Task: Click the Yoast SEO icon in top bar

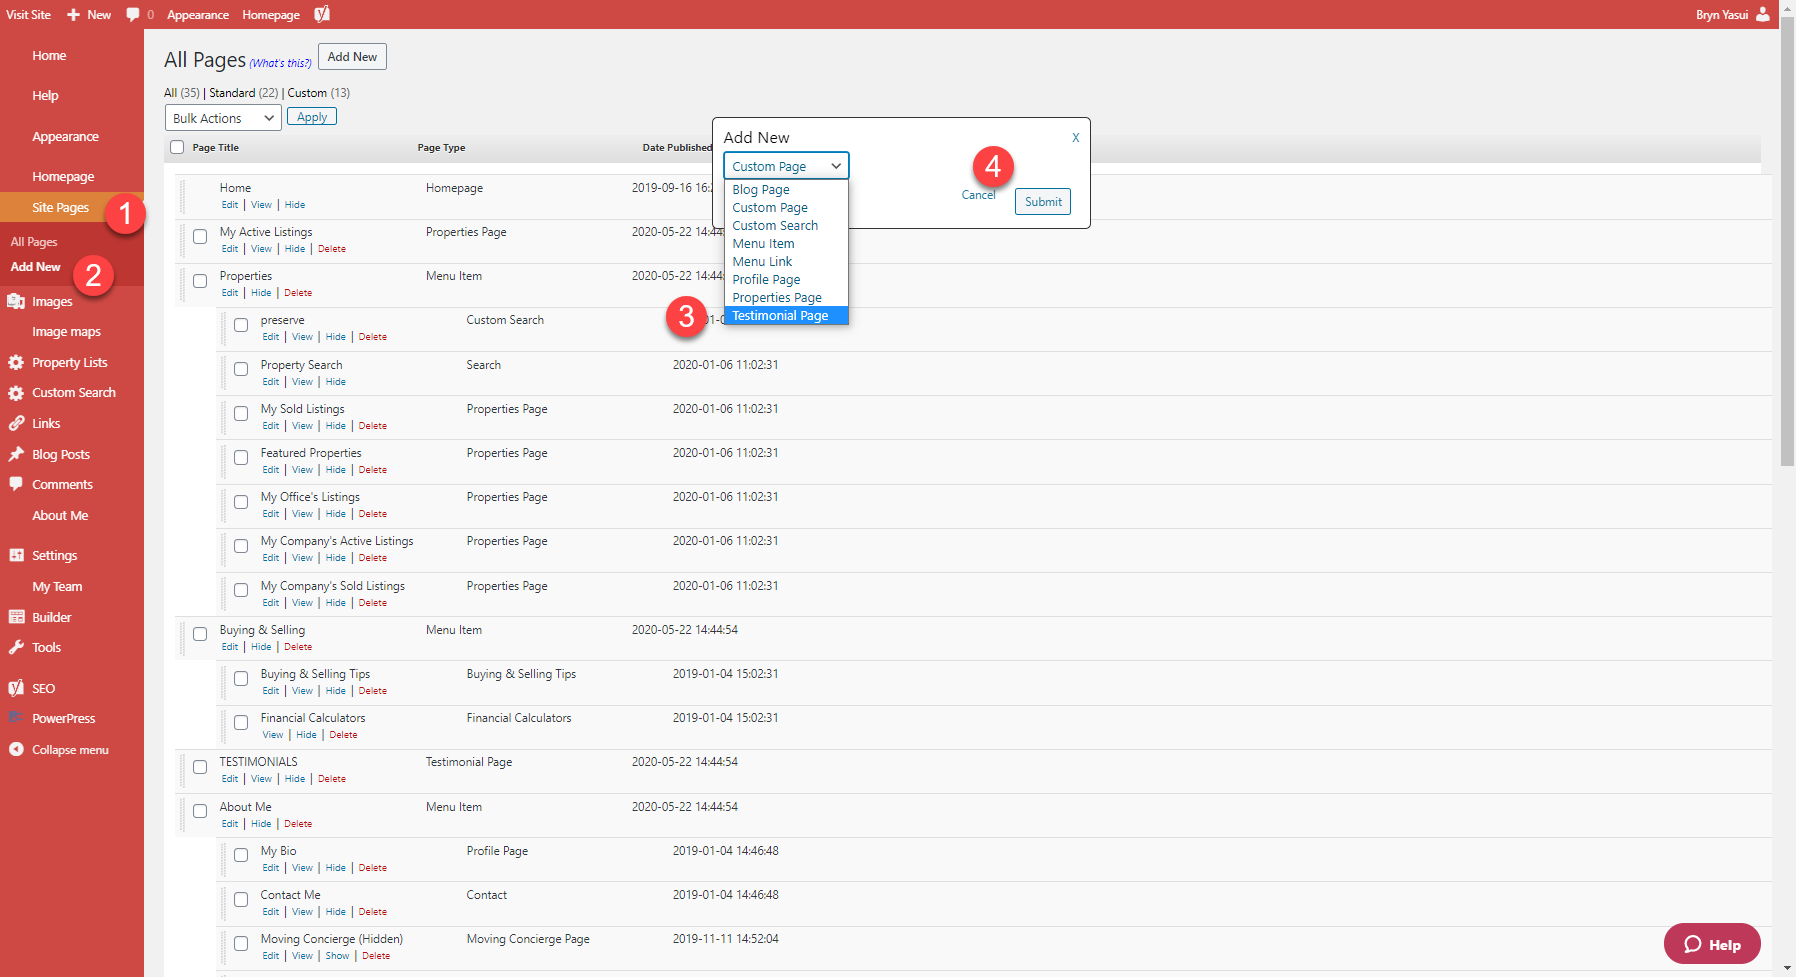Action: (x=322, y=14)
